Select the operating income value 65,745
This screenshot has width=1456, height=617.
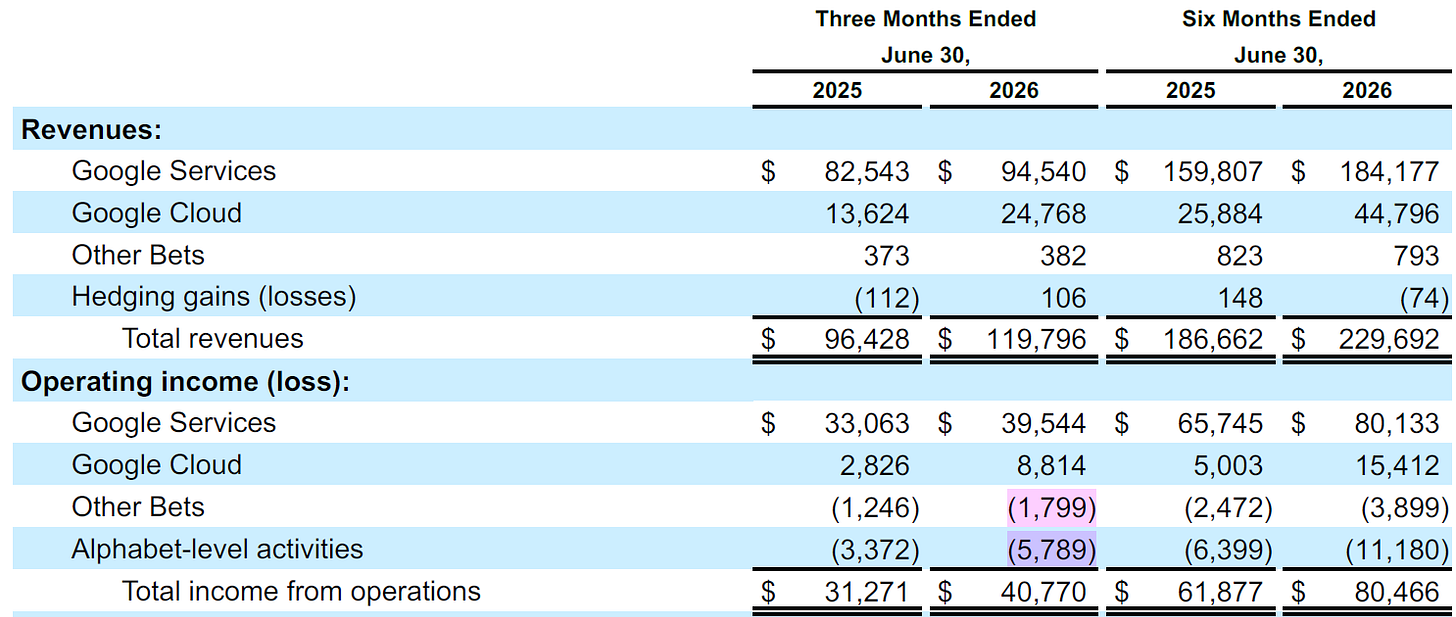[1221, 424]
